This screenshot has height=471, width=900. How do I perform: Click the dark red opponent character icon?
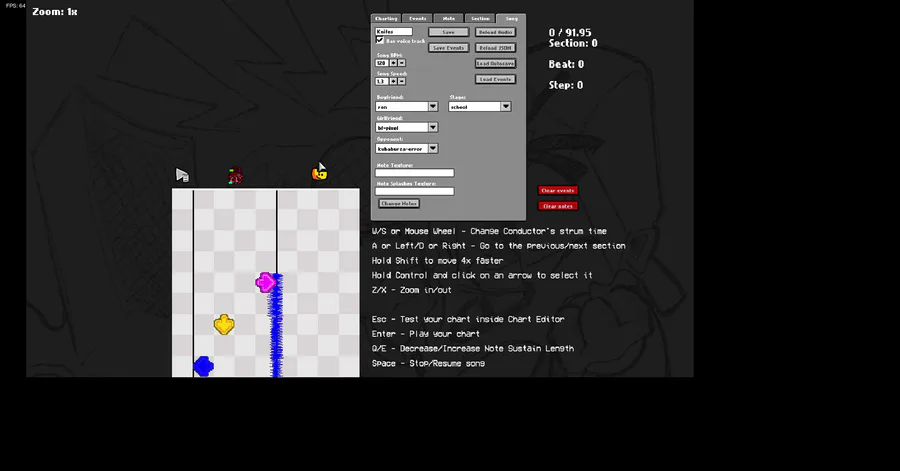coord(235,175)
